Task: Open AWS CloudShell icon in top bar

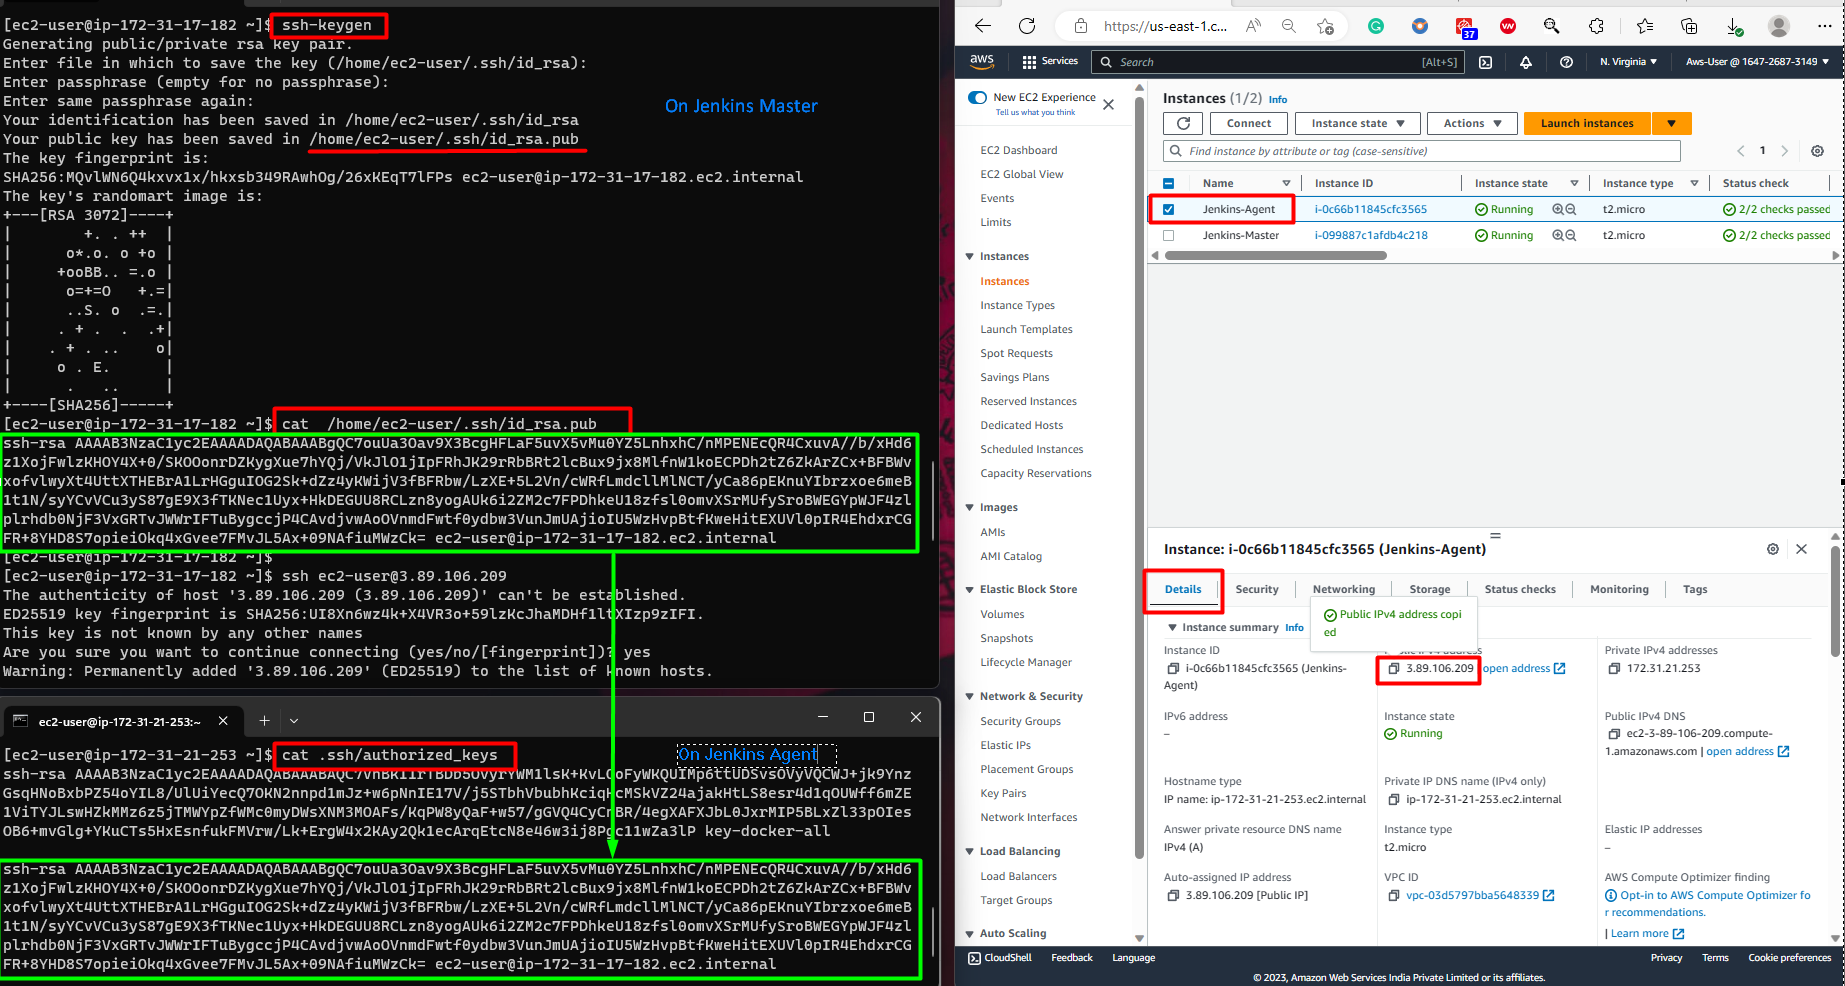Action: click(x=1486, y=62)
